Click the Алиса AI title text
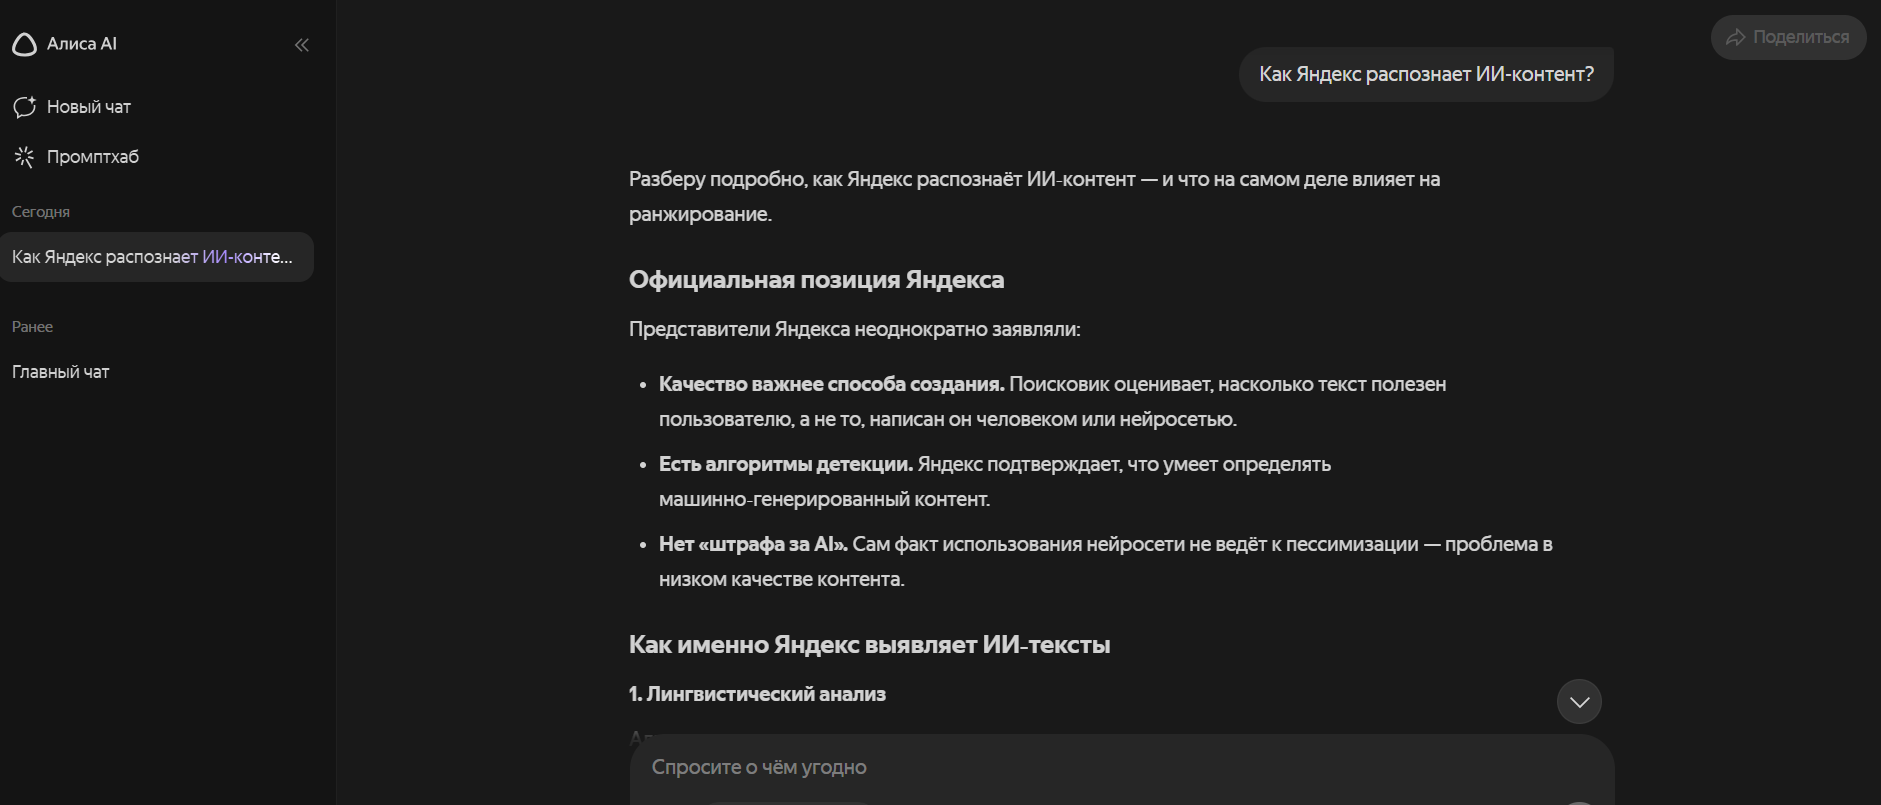The image size is (1881, 805). (x=82, y=44)
